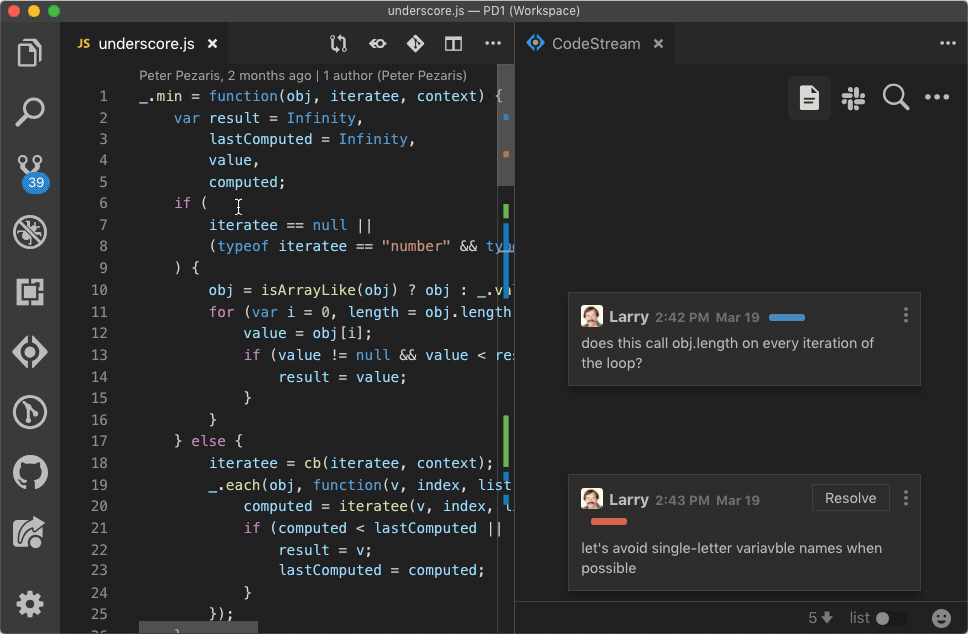Open the Debug view
This screenshot has height=634, width=968.
(30, 232)
